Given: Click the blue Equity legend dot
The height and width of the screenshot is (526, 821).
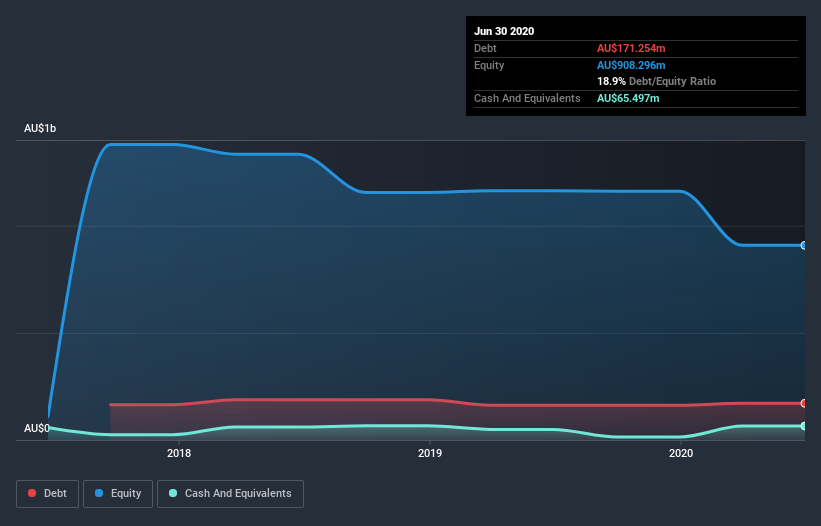Looking at the screenshot, I should pyautogui.click(x=99, y=493).
